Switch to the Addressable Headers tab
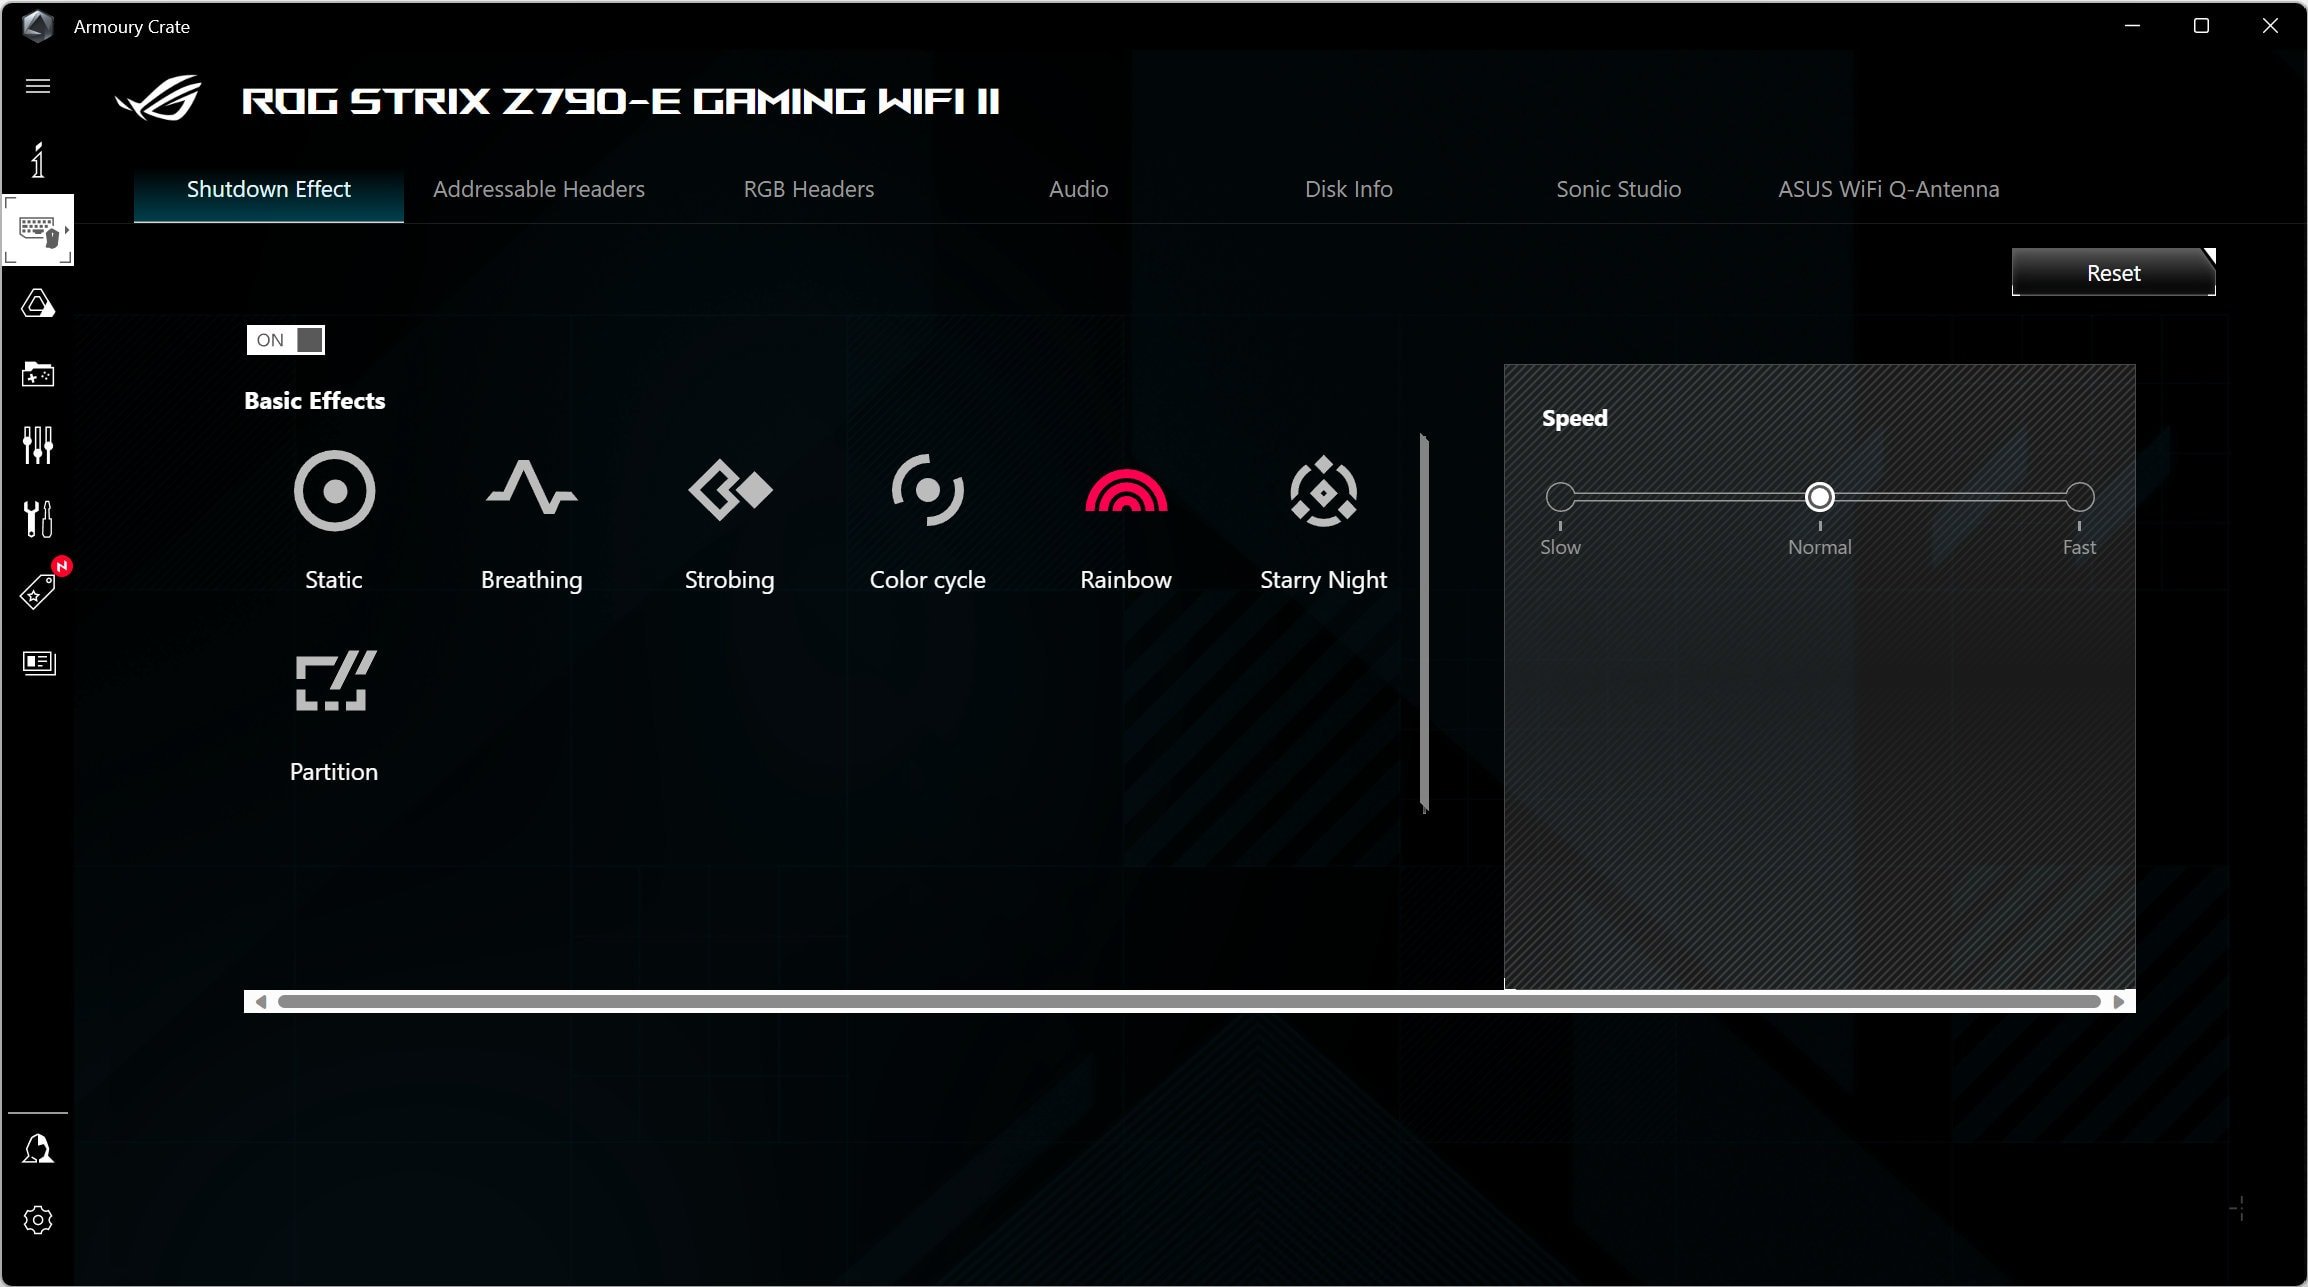2308x1287 pixels. click(x=540, y=189)
